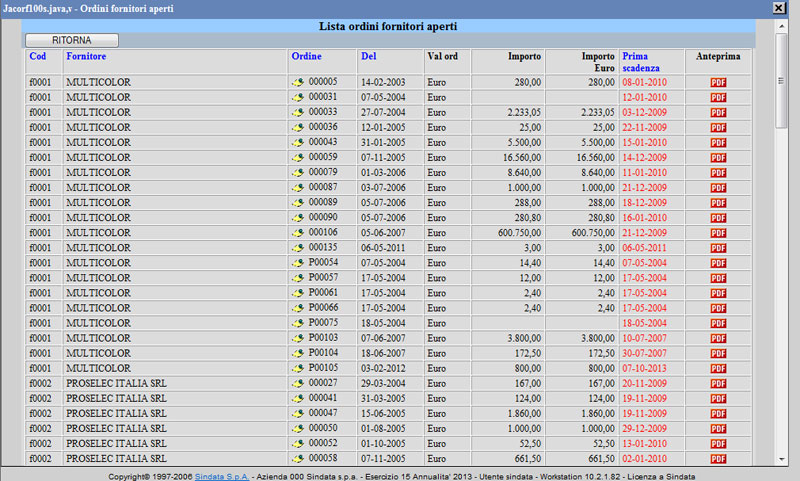This screenshot has height=481, width=800.
Task: Click the scrollbar up arrow
Action: pos(781,26)
